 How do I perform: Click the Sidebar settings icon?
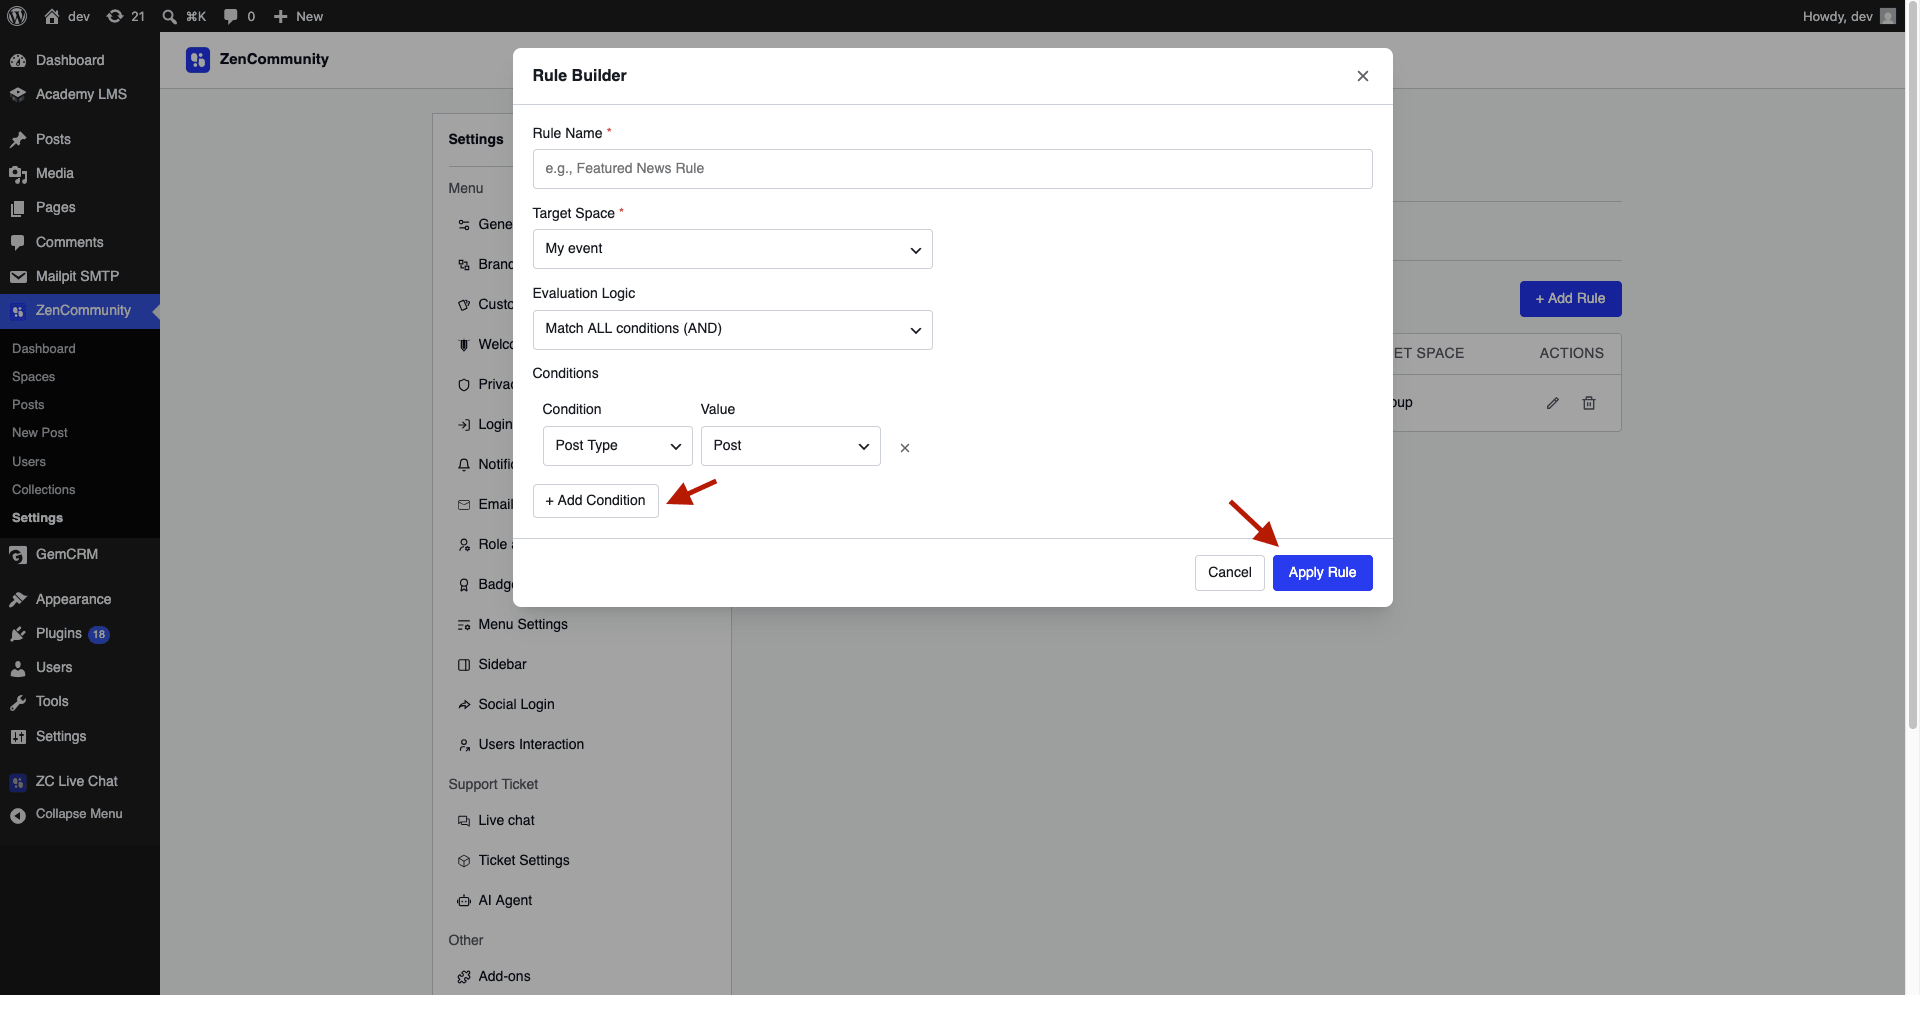coord(464,665)
